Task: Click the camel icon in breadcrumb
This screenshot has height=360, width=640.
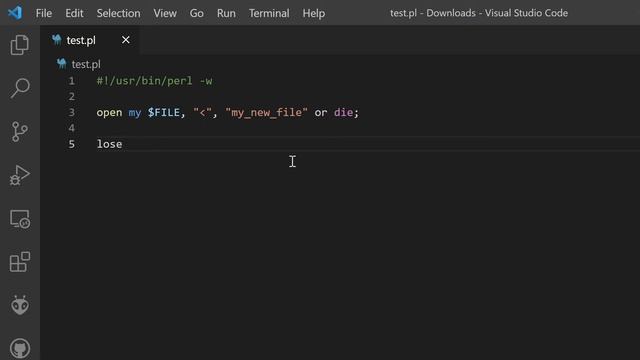Action: click(62, 64)
